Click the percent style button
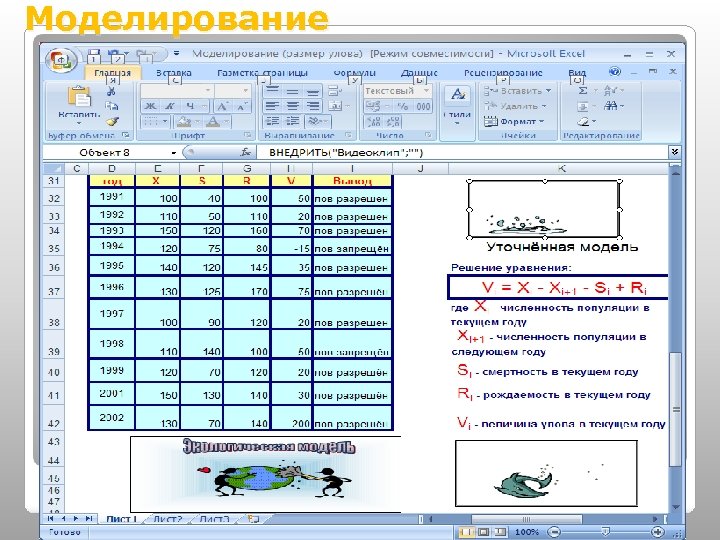 point(403,107)
